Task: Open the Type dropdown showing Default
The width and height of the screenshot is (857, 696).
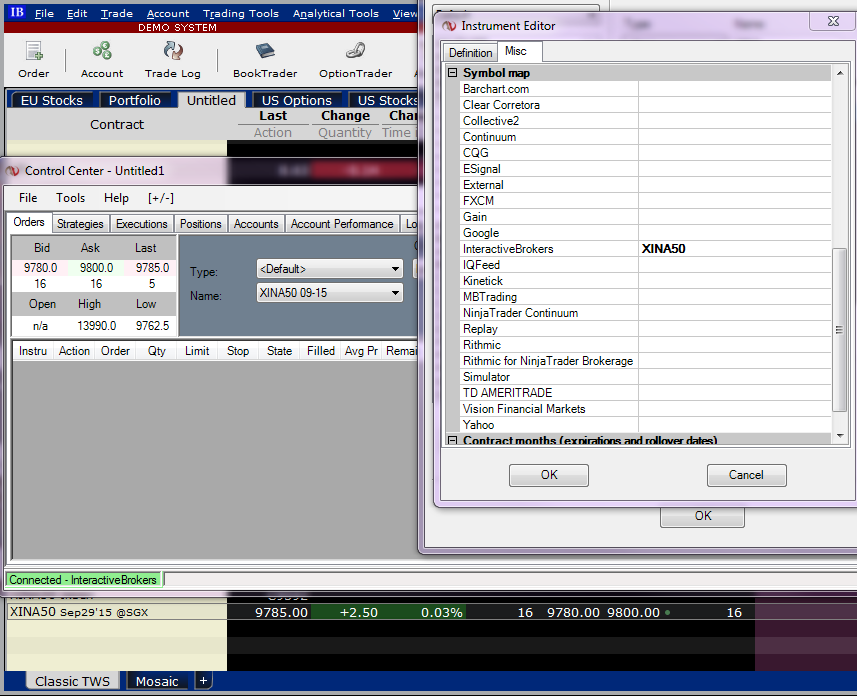Action: pyautogui.click(x=330, y=269)
